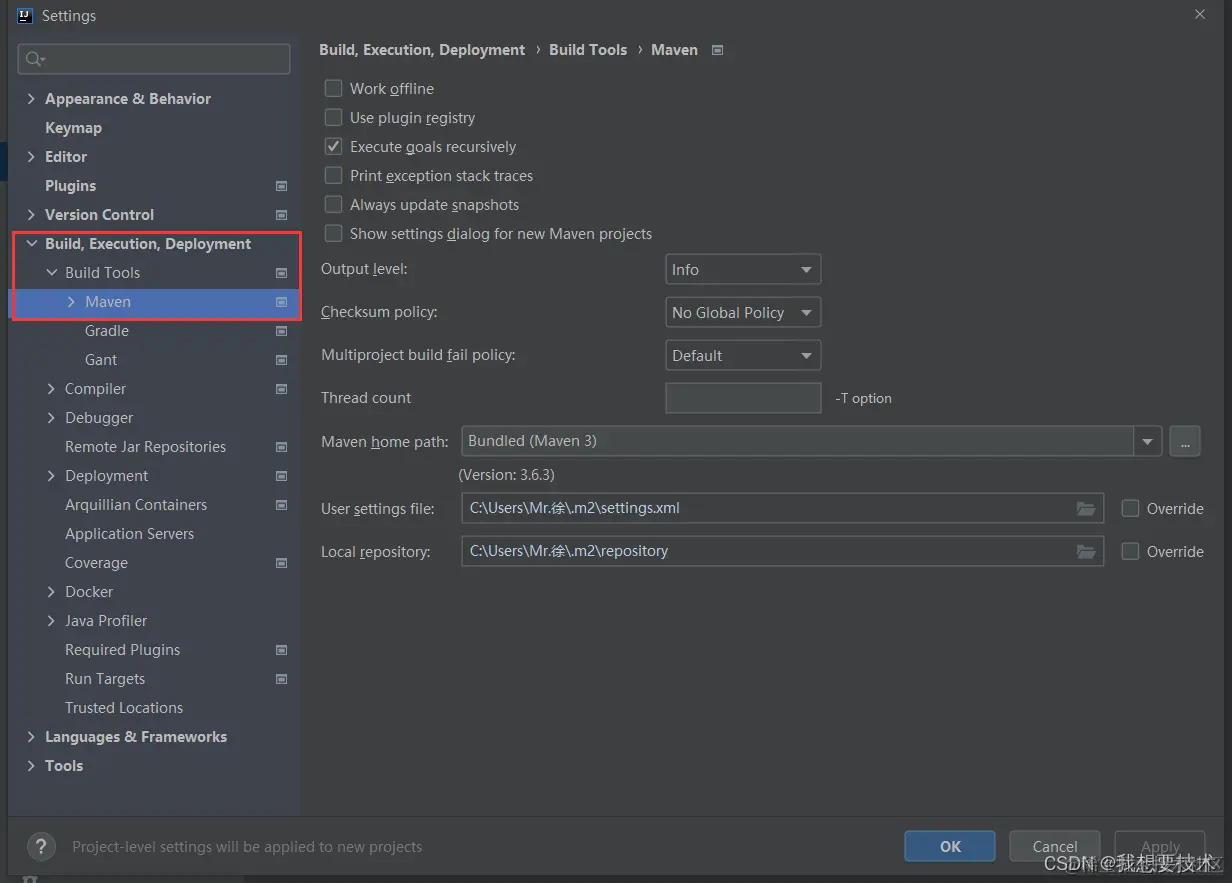Click folder browse icon in User settings file

coord(1085,508)
